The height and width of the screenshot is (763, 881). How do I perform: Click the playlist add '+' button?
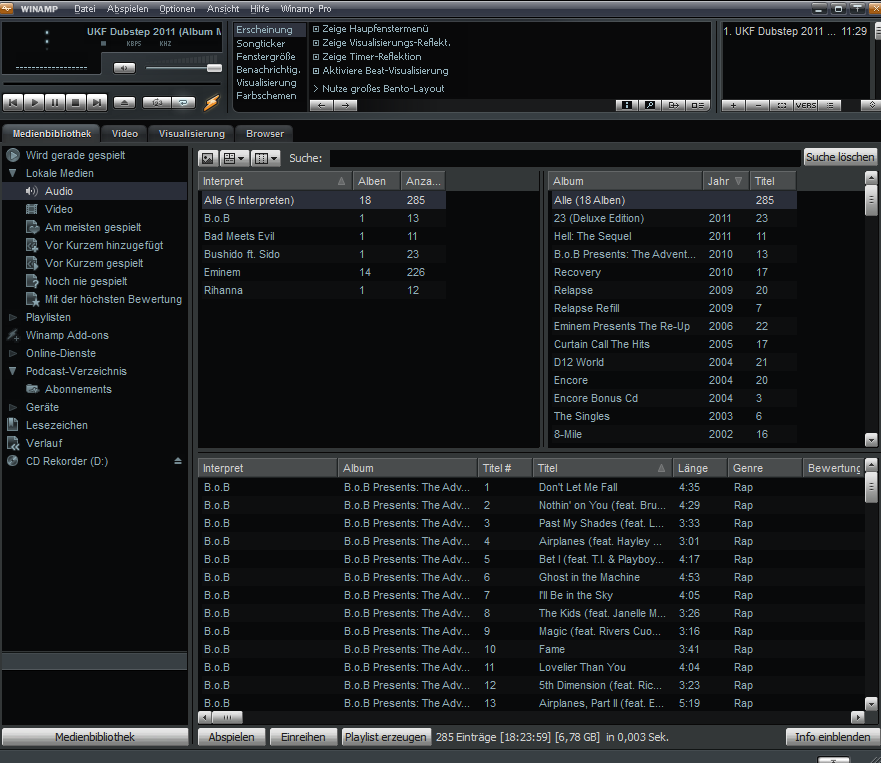[734, 105]
